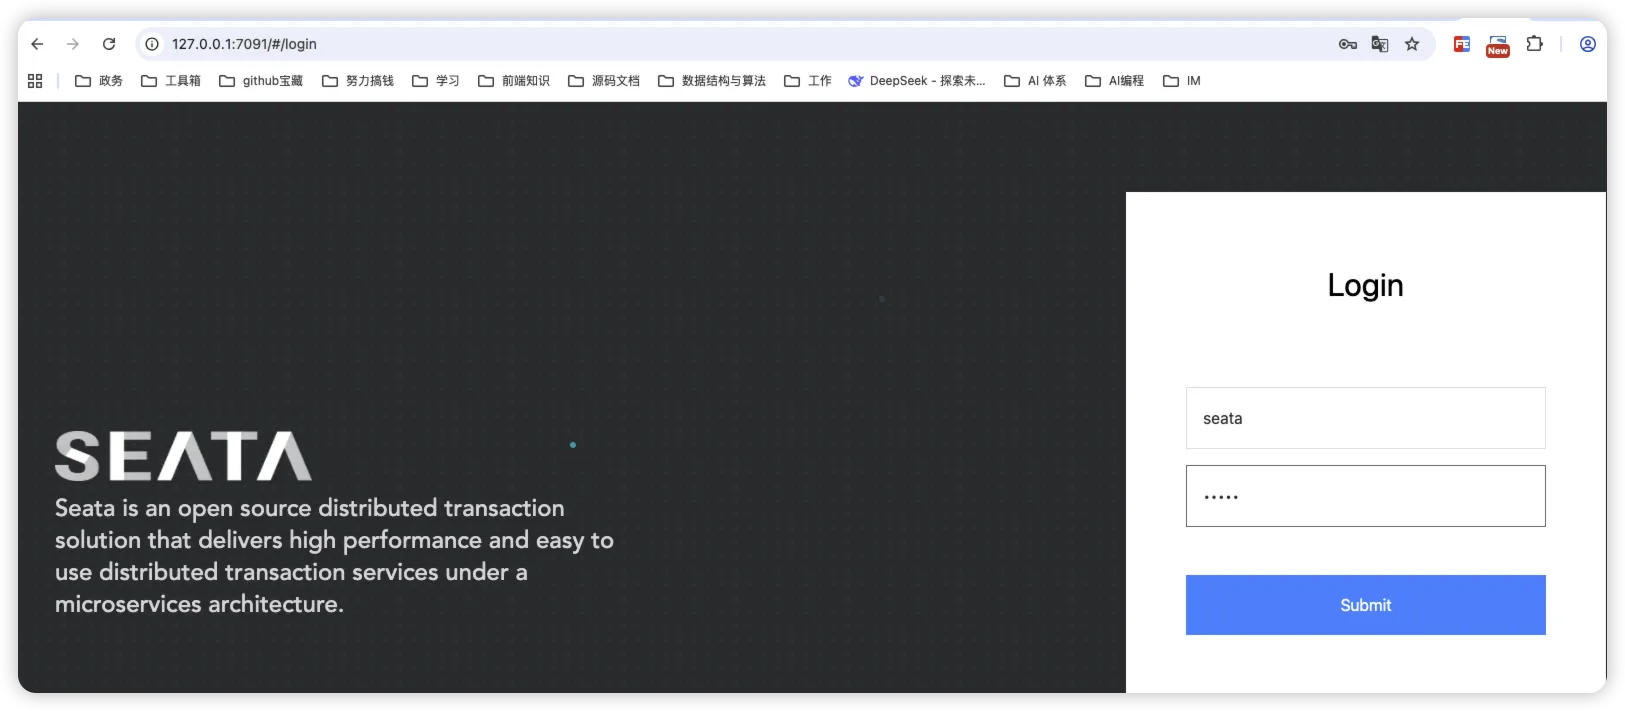1625x711 pixels.
Task: Open the red FE extension icon
Action: [1462, 44]
